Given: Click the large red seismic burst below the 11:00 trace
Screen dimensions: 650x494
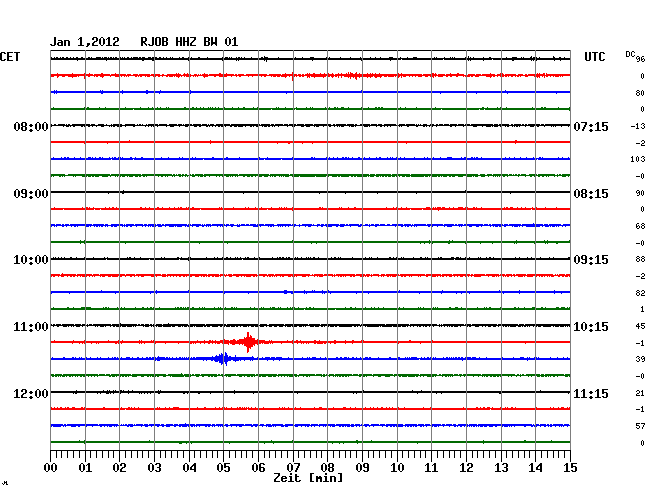Looking at the screenshot, I should [248, 342].
